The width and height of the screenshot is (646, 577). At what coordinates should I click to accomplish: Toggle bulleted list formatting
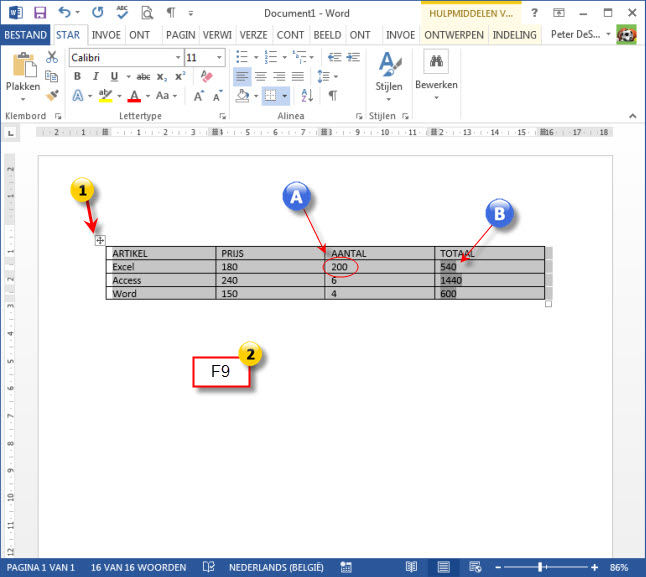(242, 57)
